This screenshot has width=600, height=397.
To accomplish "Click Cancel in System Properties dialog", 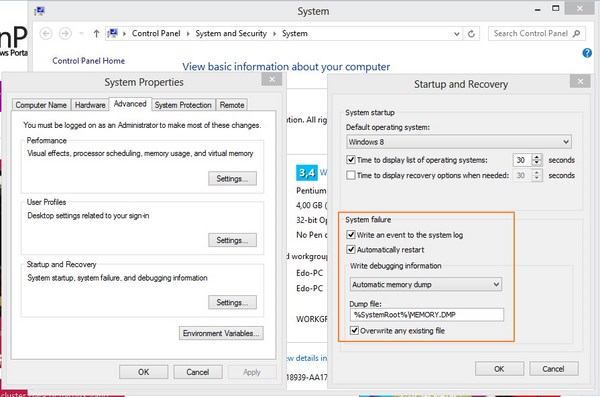I will [198, 372].
